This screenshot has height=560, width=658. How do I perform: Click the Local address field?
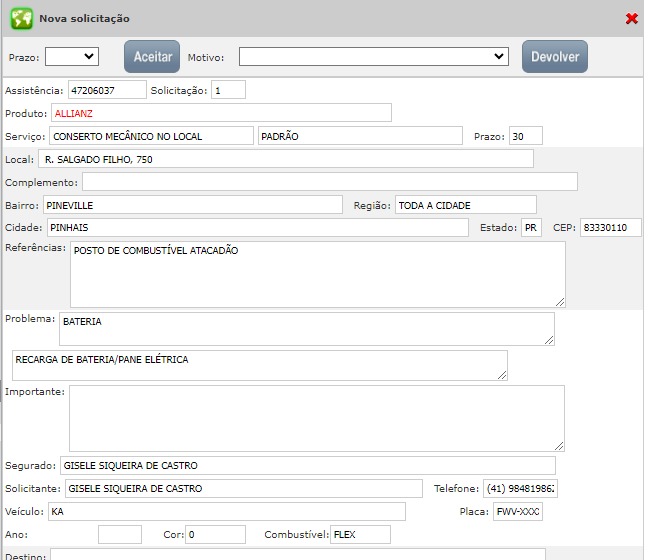(x=285, y=159)
